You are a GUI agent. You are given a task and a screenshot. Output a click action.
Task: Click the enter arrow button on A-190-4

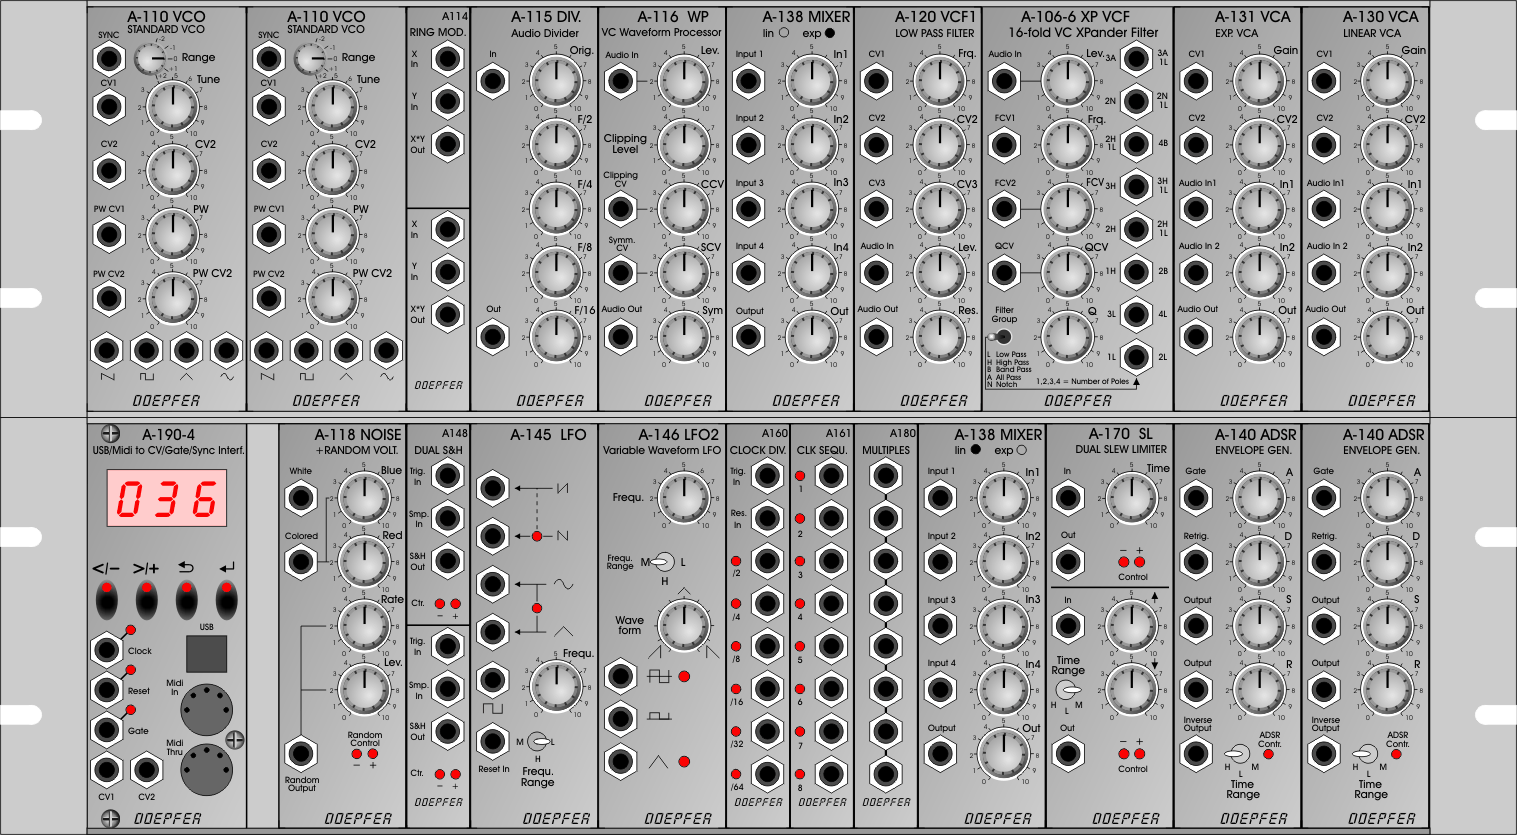[x=227, y=599]
